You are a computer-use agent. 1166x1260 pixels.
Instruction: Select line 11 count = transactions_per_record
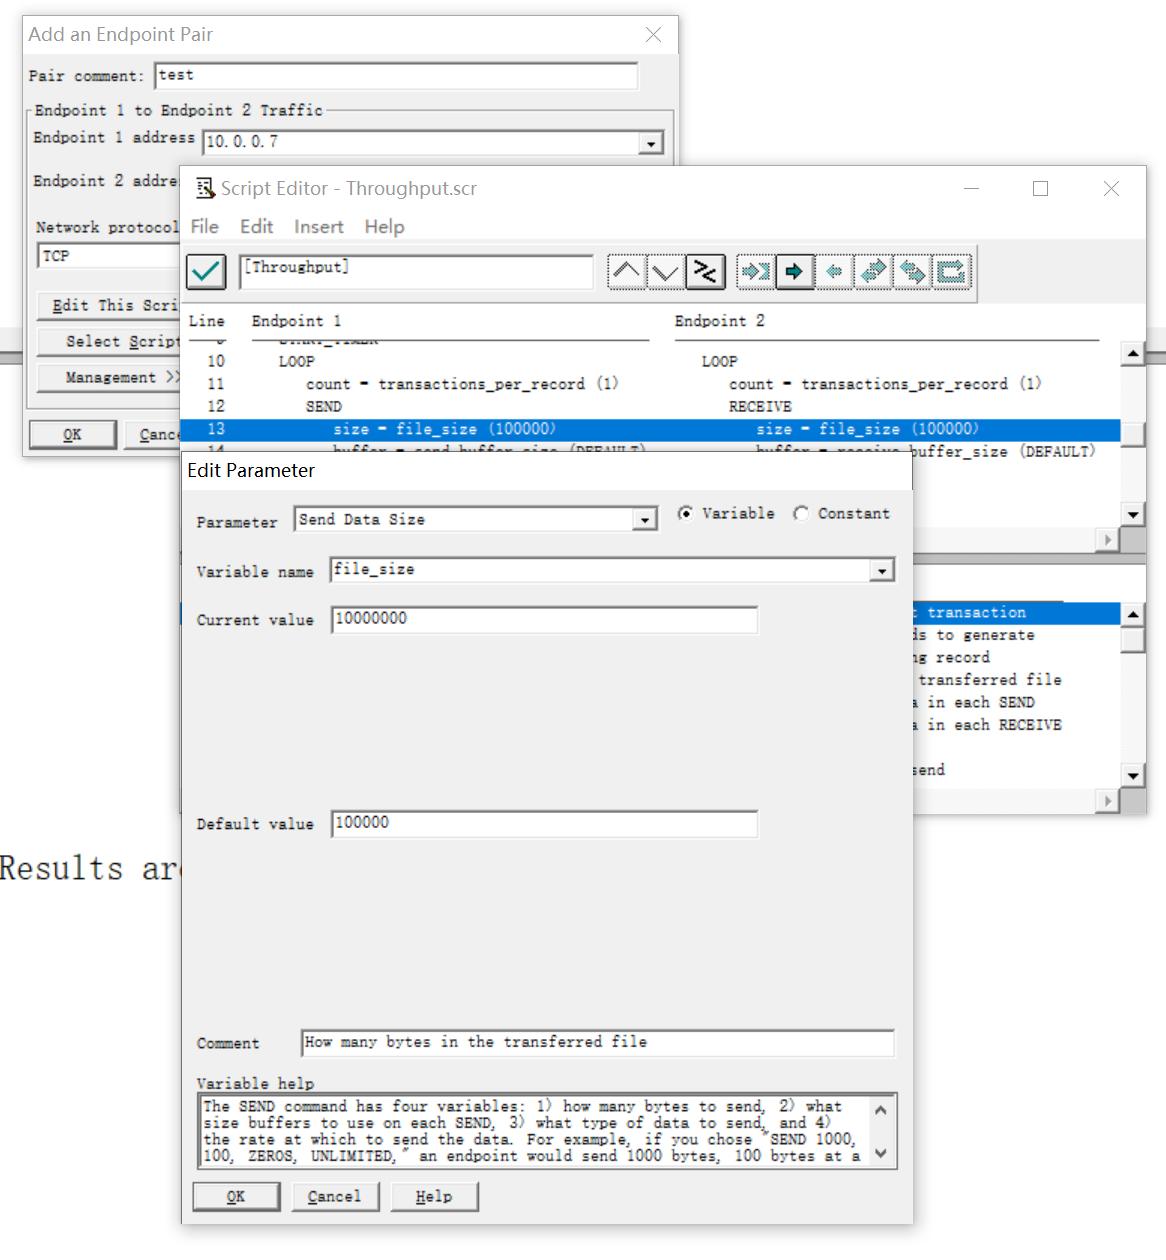tap(462, 384)
